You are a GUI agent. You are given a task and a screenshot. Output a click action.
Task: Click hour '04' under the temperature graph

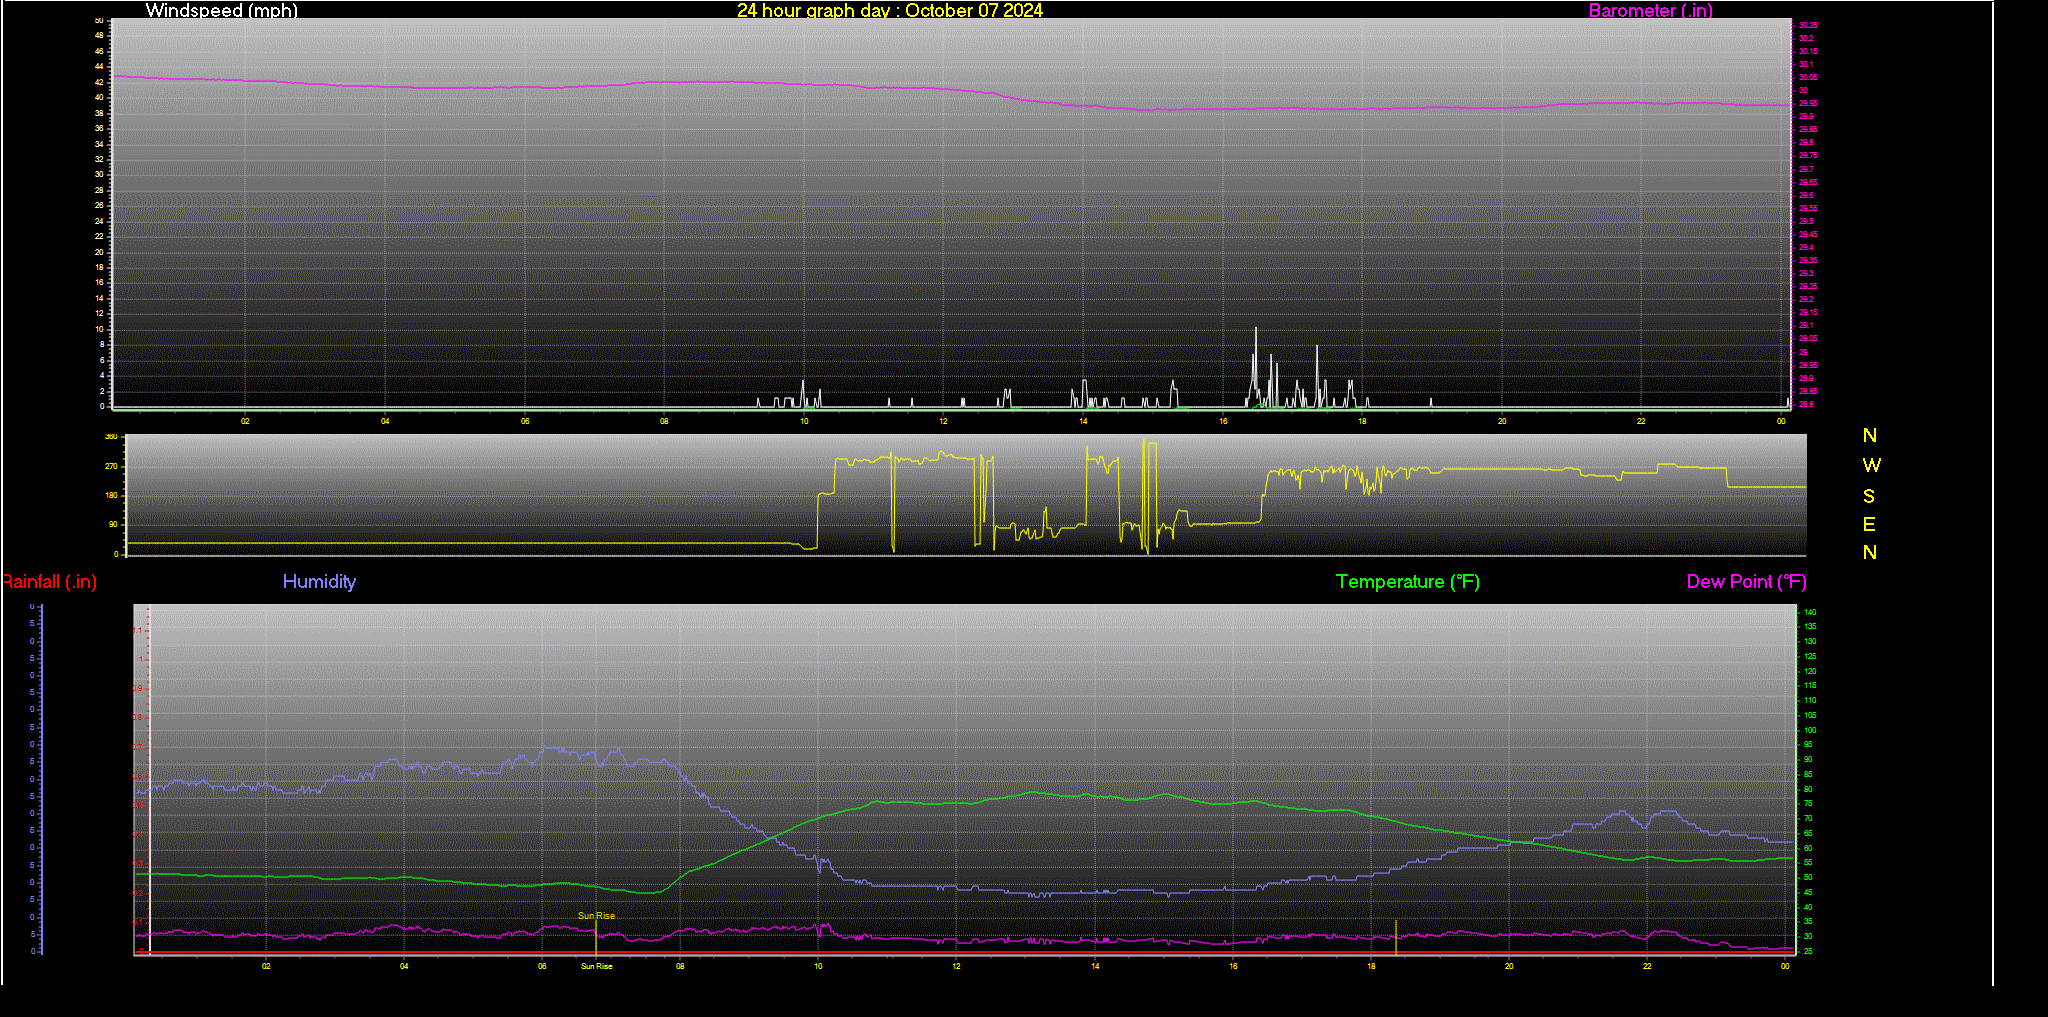coord(404,966)
